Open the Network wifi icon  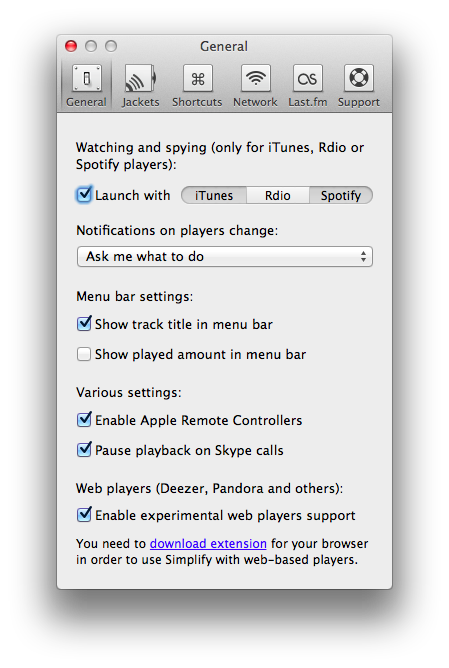pyautogui.click(x=256, y=78)
